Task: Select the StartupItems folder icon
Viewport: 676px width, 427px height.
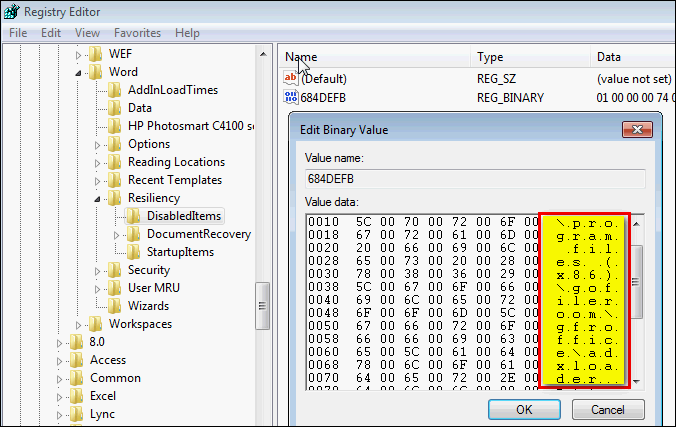Action: pyautogui.click(x=134, y=252)
